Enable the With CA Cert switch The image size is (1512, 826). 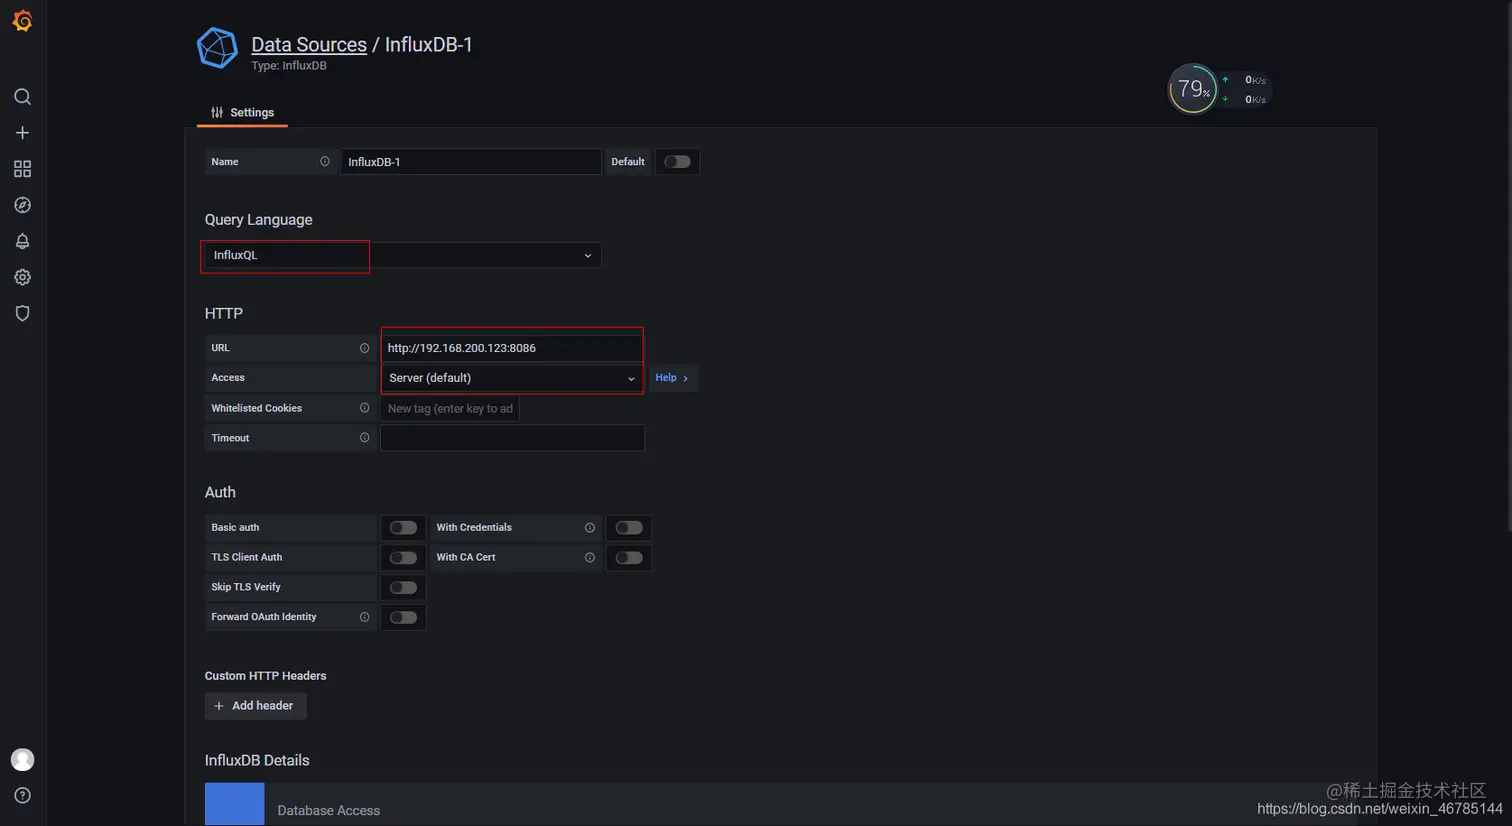[x=629, y=558]
